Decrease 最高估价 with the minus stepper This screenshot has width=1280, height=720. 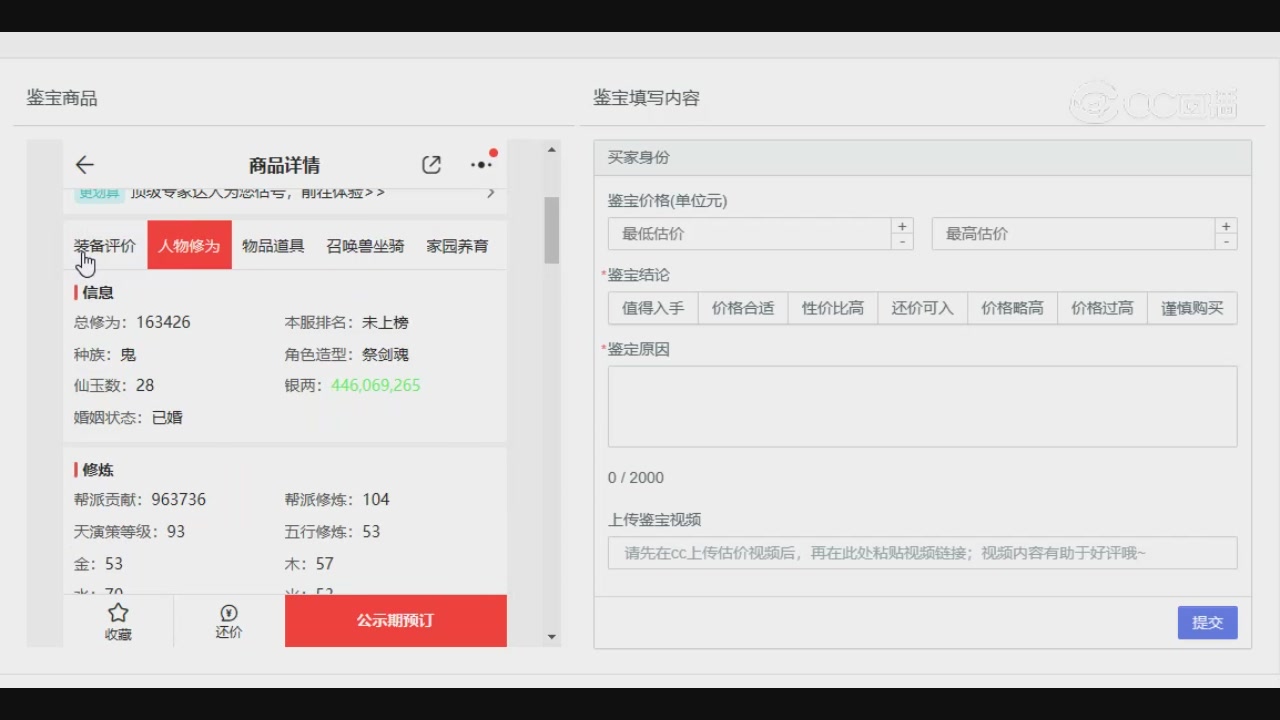1226,242
